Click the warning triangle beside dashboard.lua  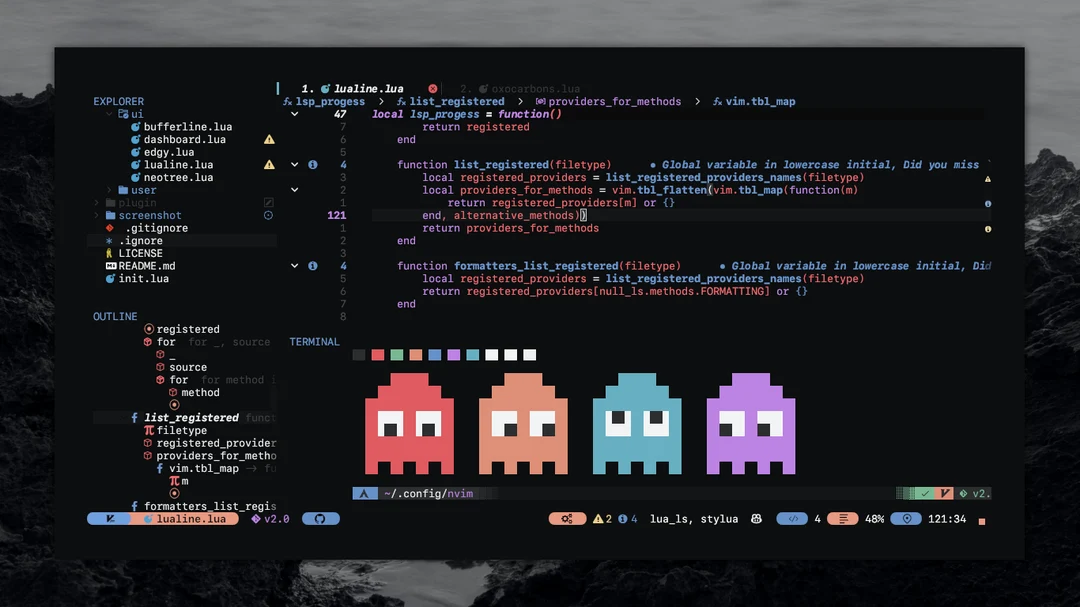(x=269, y=139)
